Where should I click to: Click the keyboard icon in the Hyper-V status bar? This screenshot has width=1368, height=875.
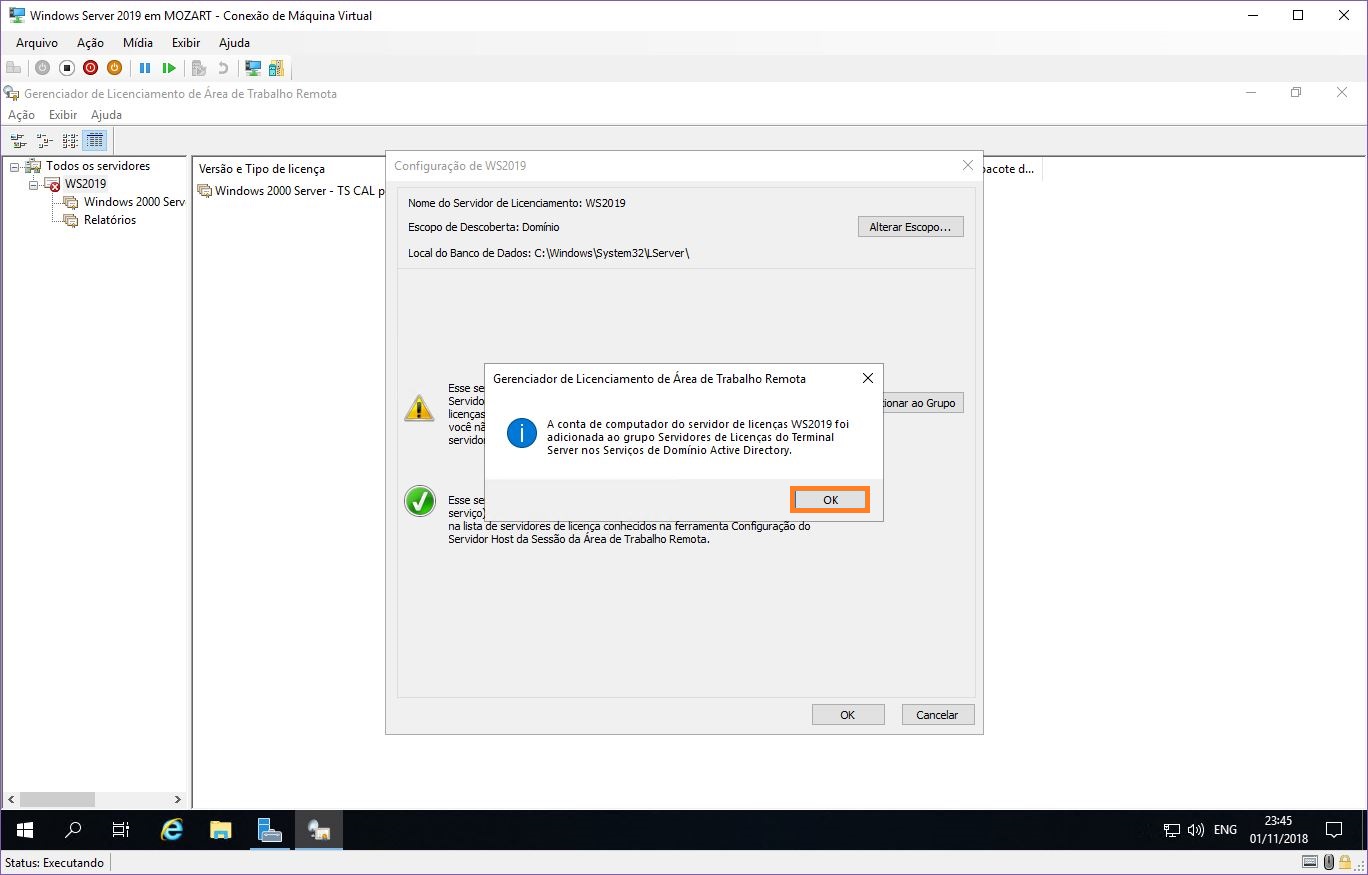coord(1310,862)
